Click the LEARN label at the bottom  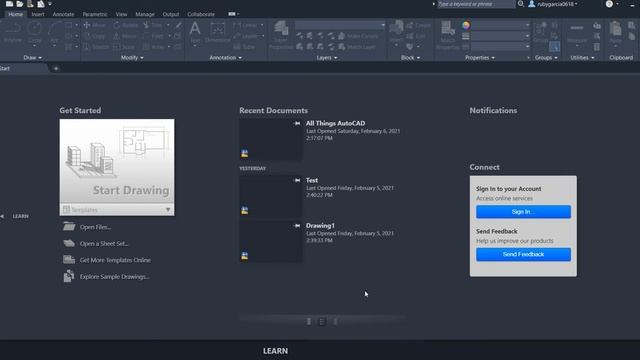[276, 351]
